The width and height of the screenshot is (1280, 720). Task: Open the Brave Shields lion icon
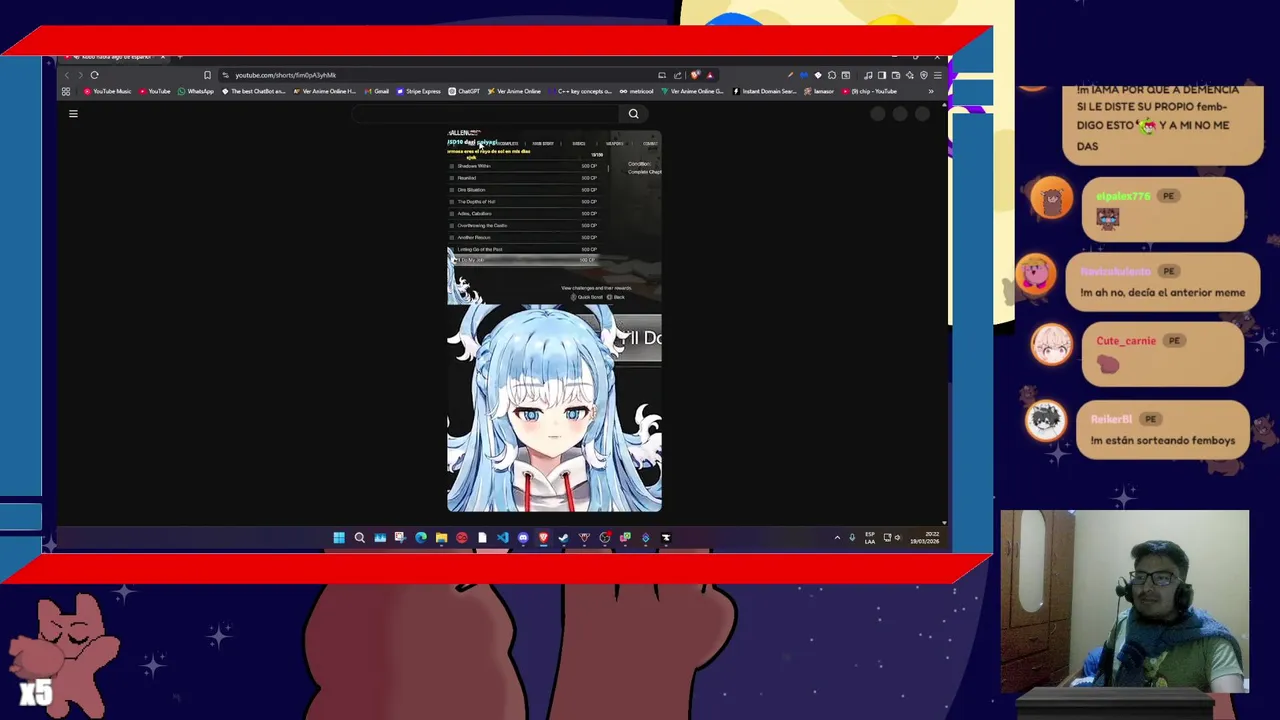tap(696, 75)
